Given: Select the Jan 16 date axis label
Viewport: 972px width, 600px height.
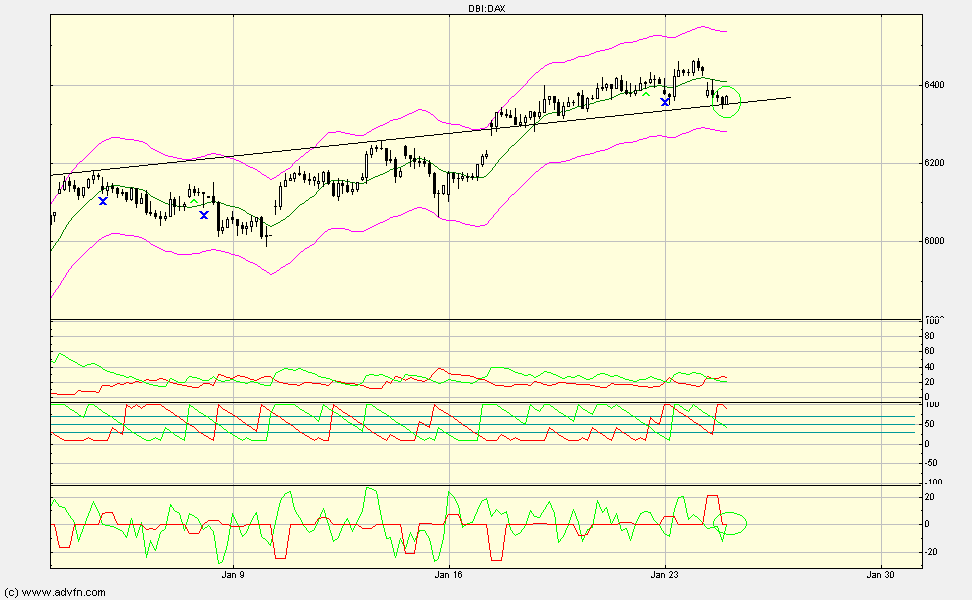Looking at the screenshot, I should pyautogui.click(x=447, y=576).
